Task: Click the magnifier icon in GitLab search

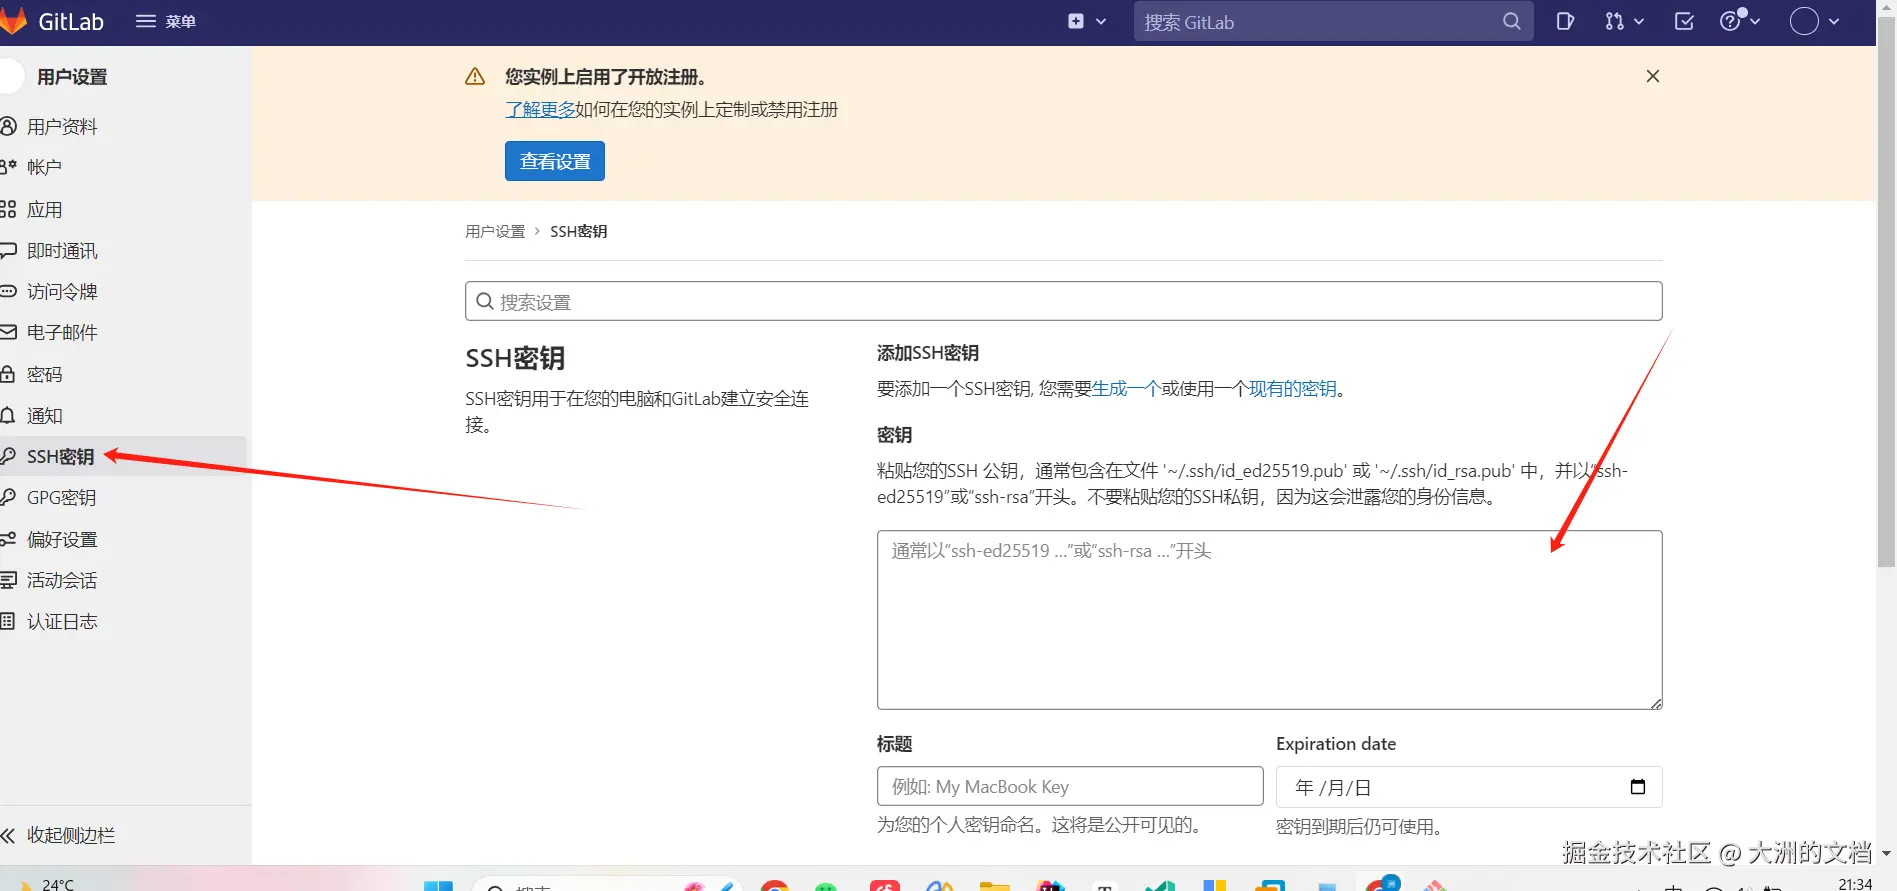Action: tap(1511, 21)
